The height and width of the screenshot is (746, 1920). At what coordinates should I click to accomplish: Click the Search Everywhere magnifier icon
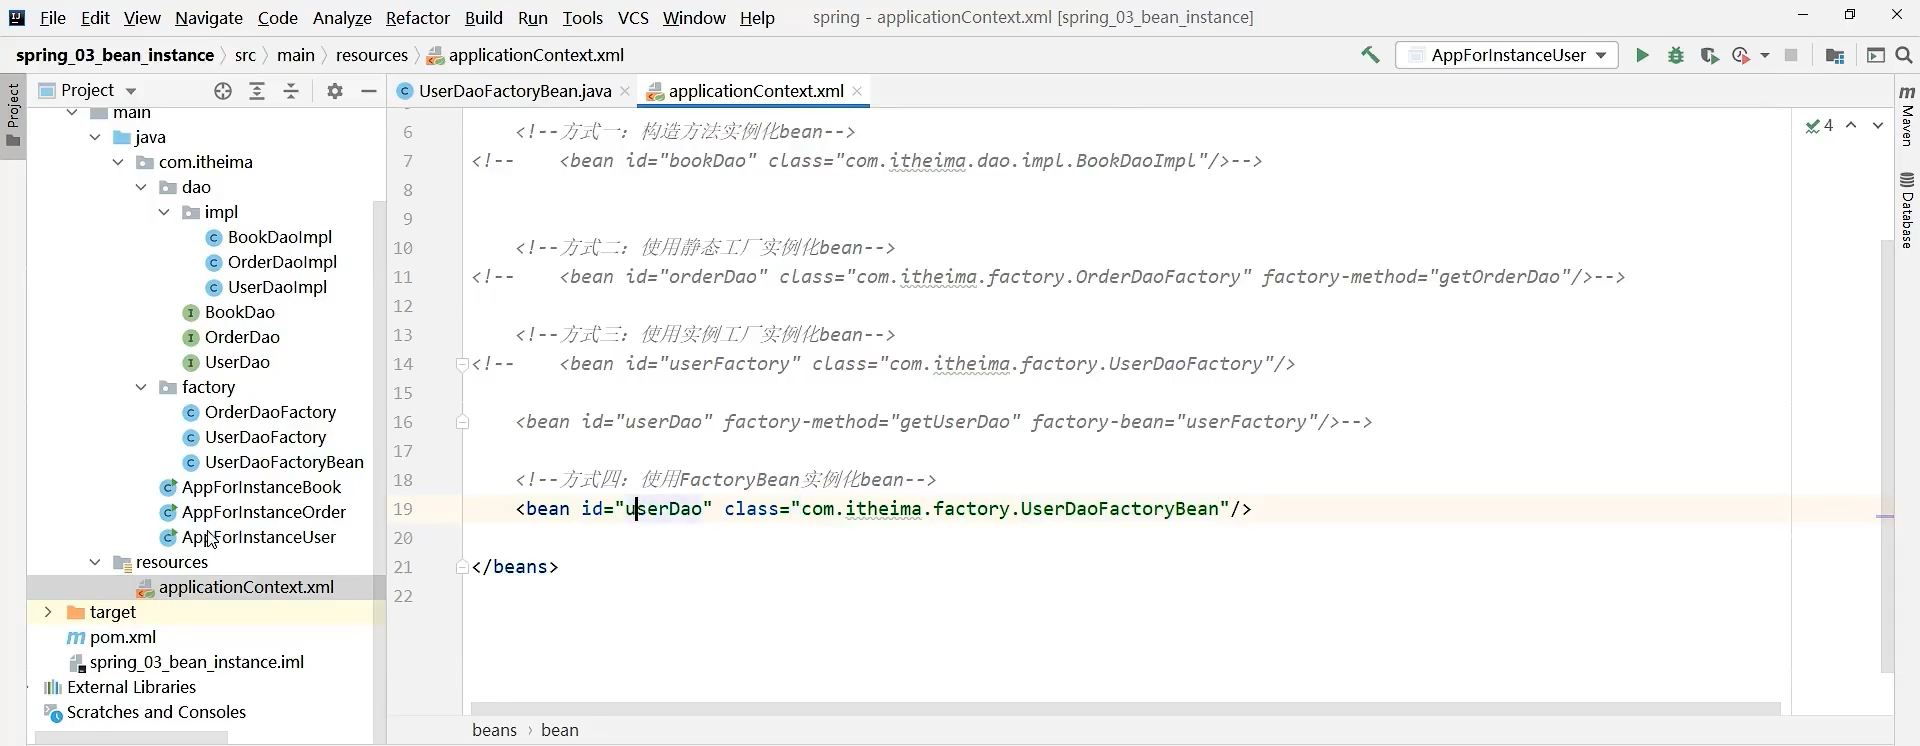pyautogui.click(x=1904, y=55)
